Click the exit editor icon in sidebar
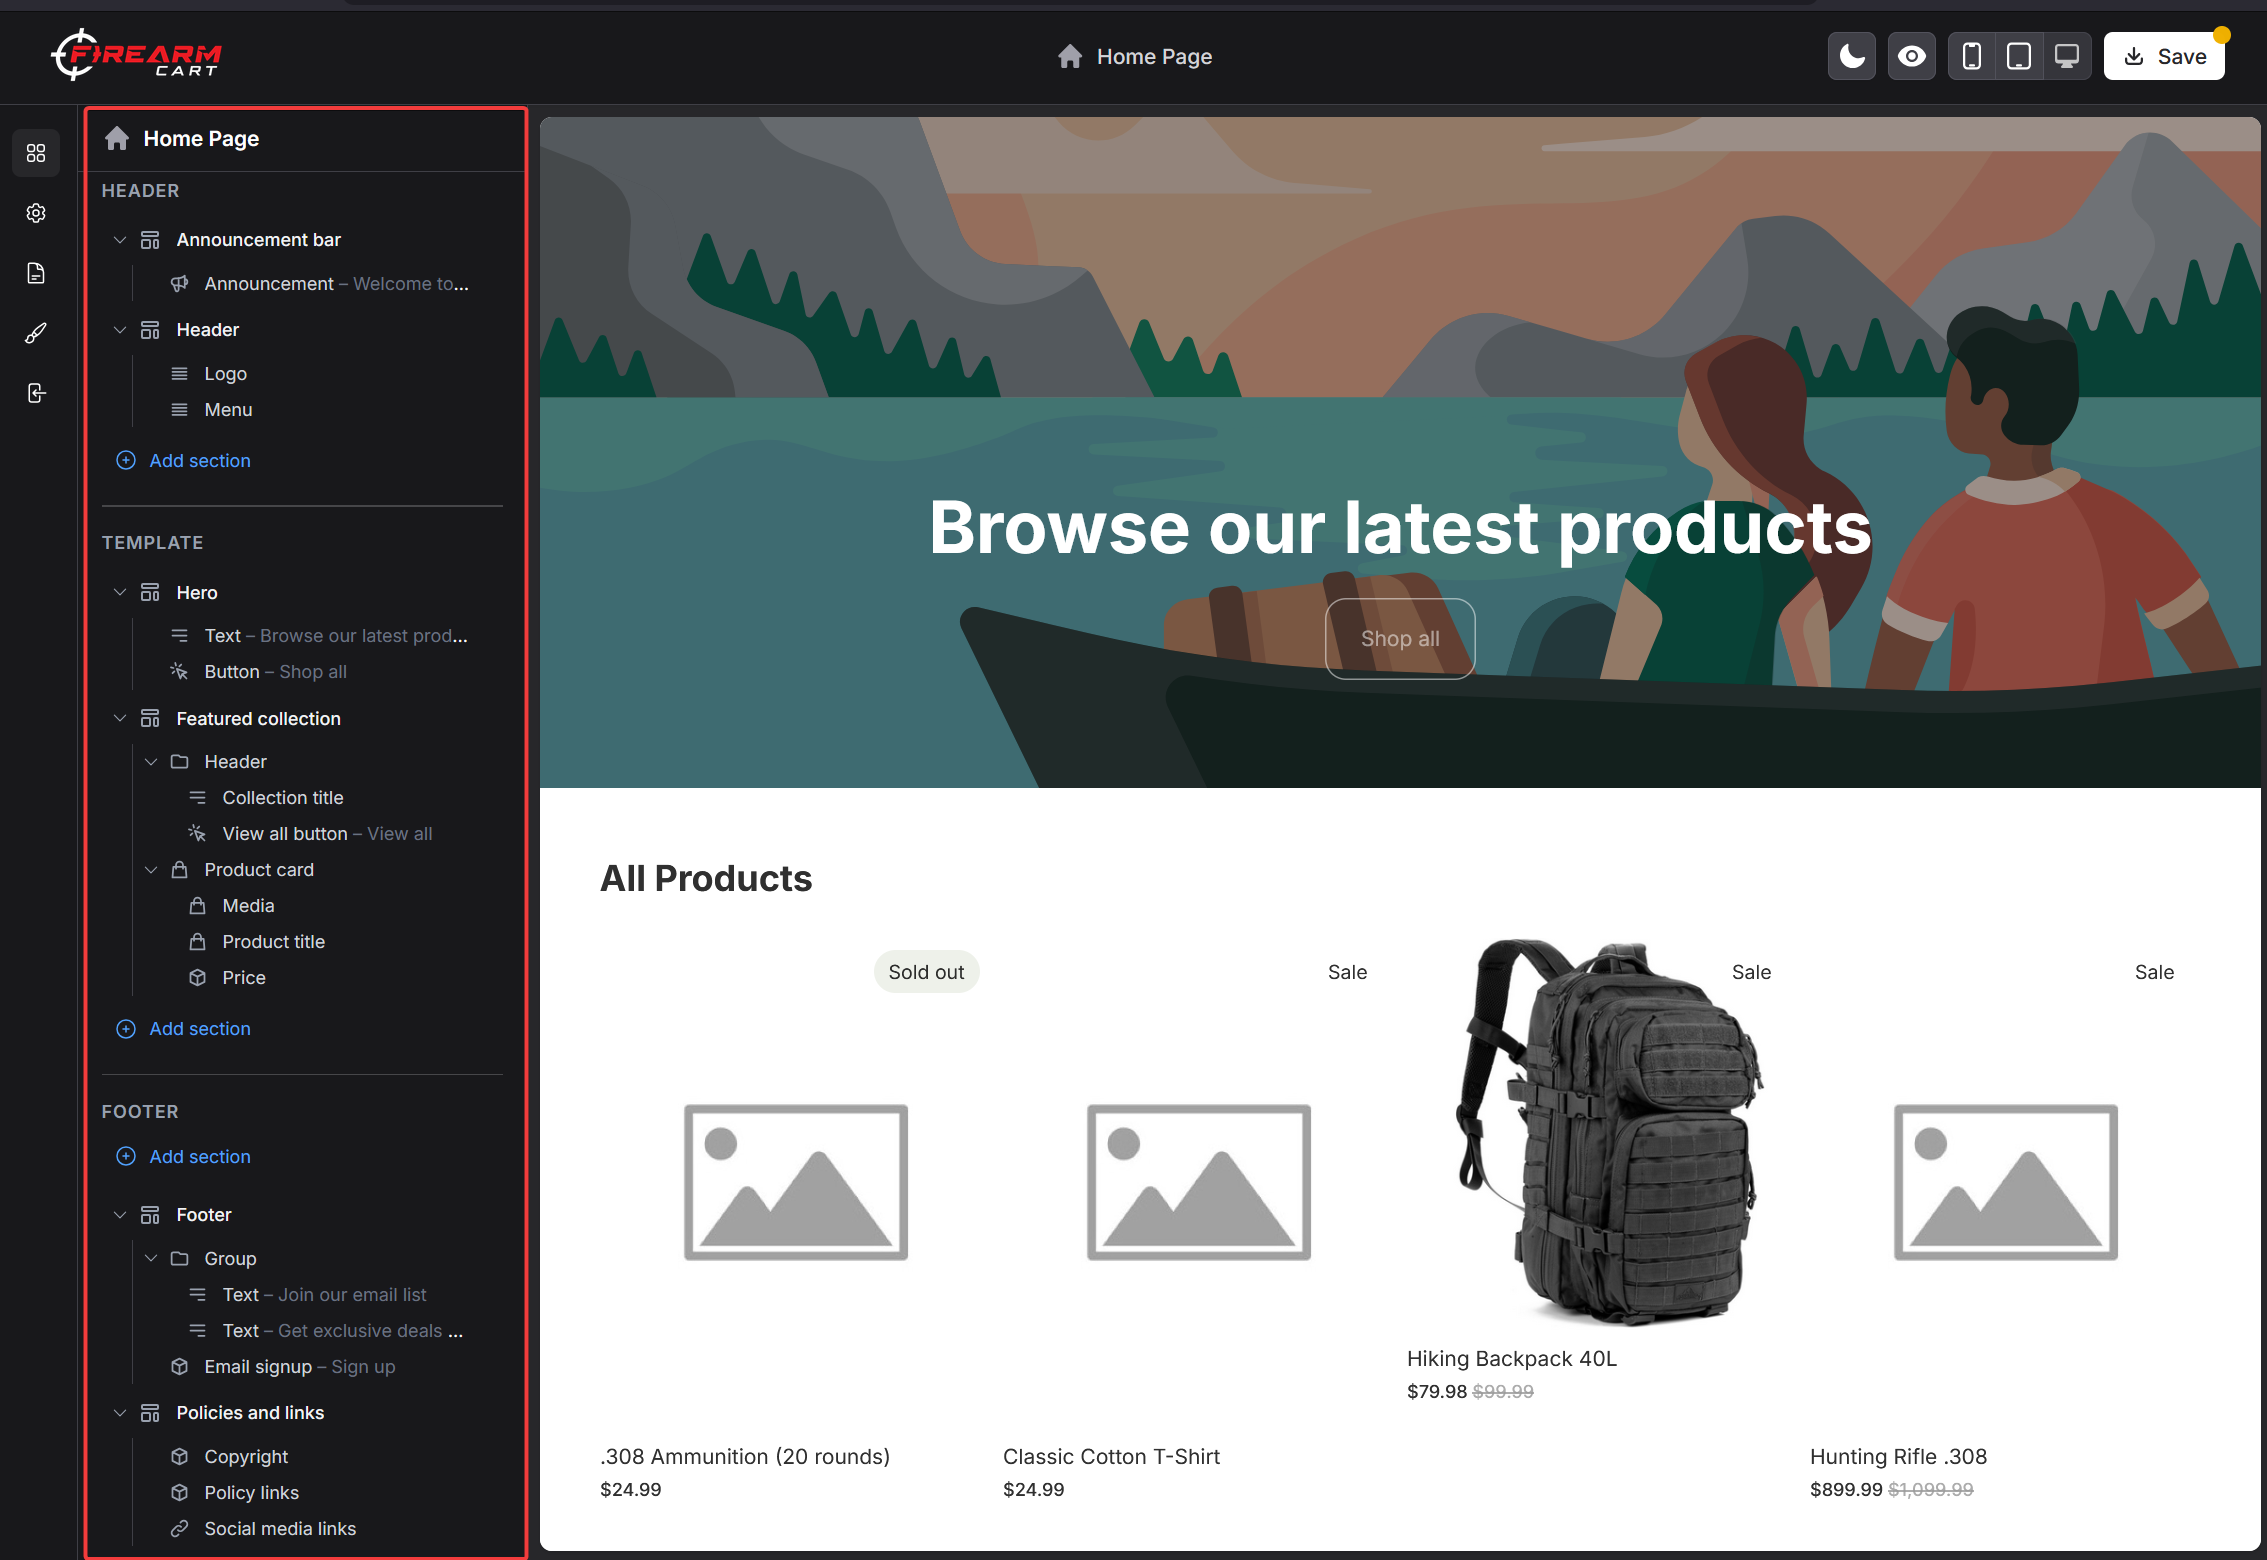 (x=36, y=393)
